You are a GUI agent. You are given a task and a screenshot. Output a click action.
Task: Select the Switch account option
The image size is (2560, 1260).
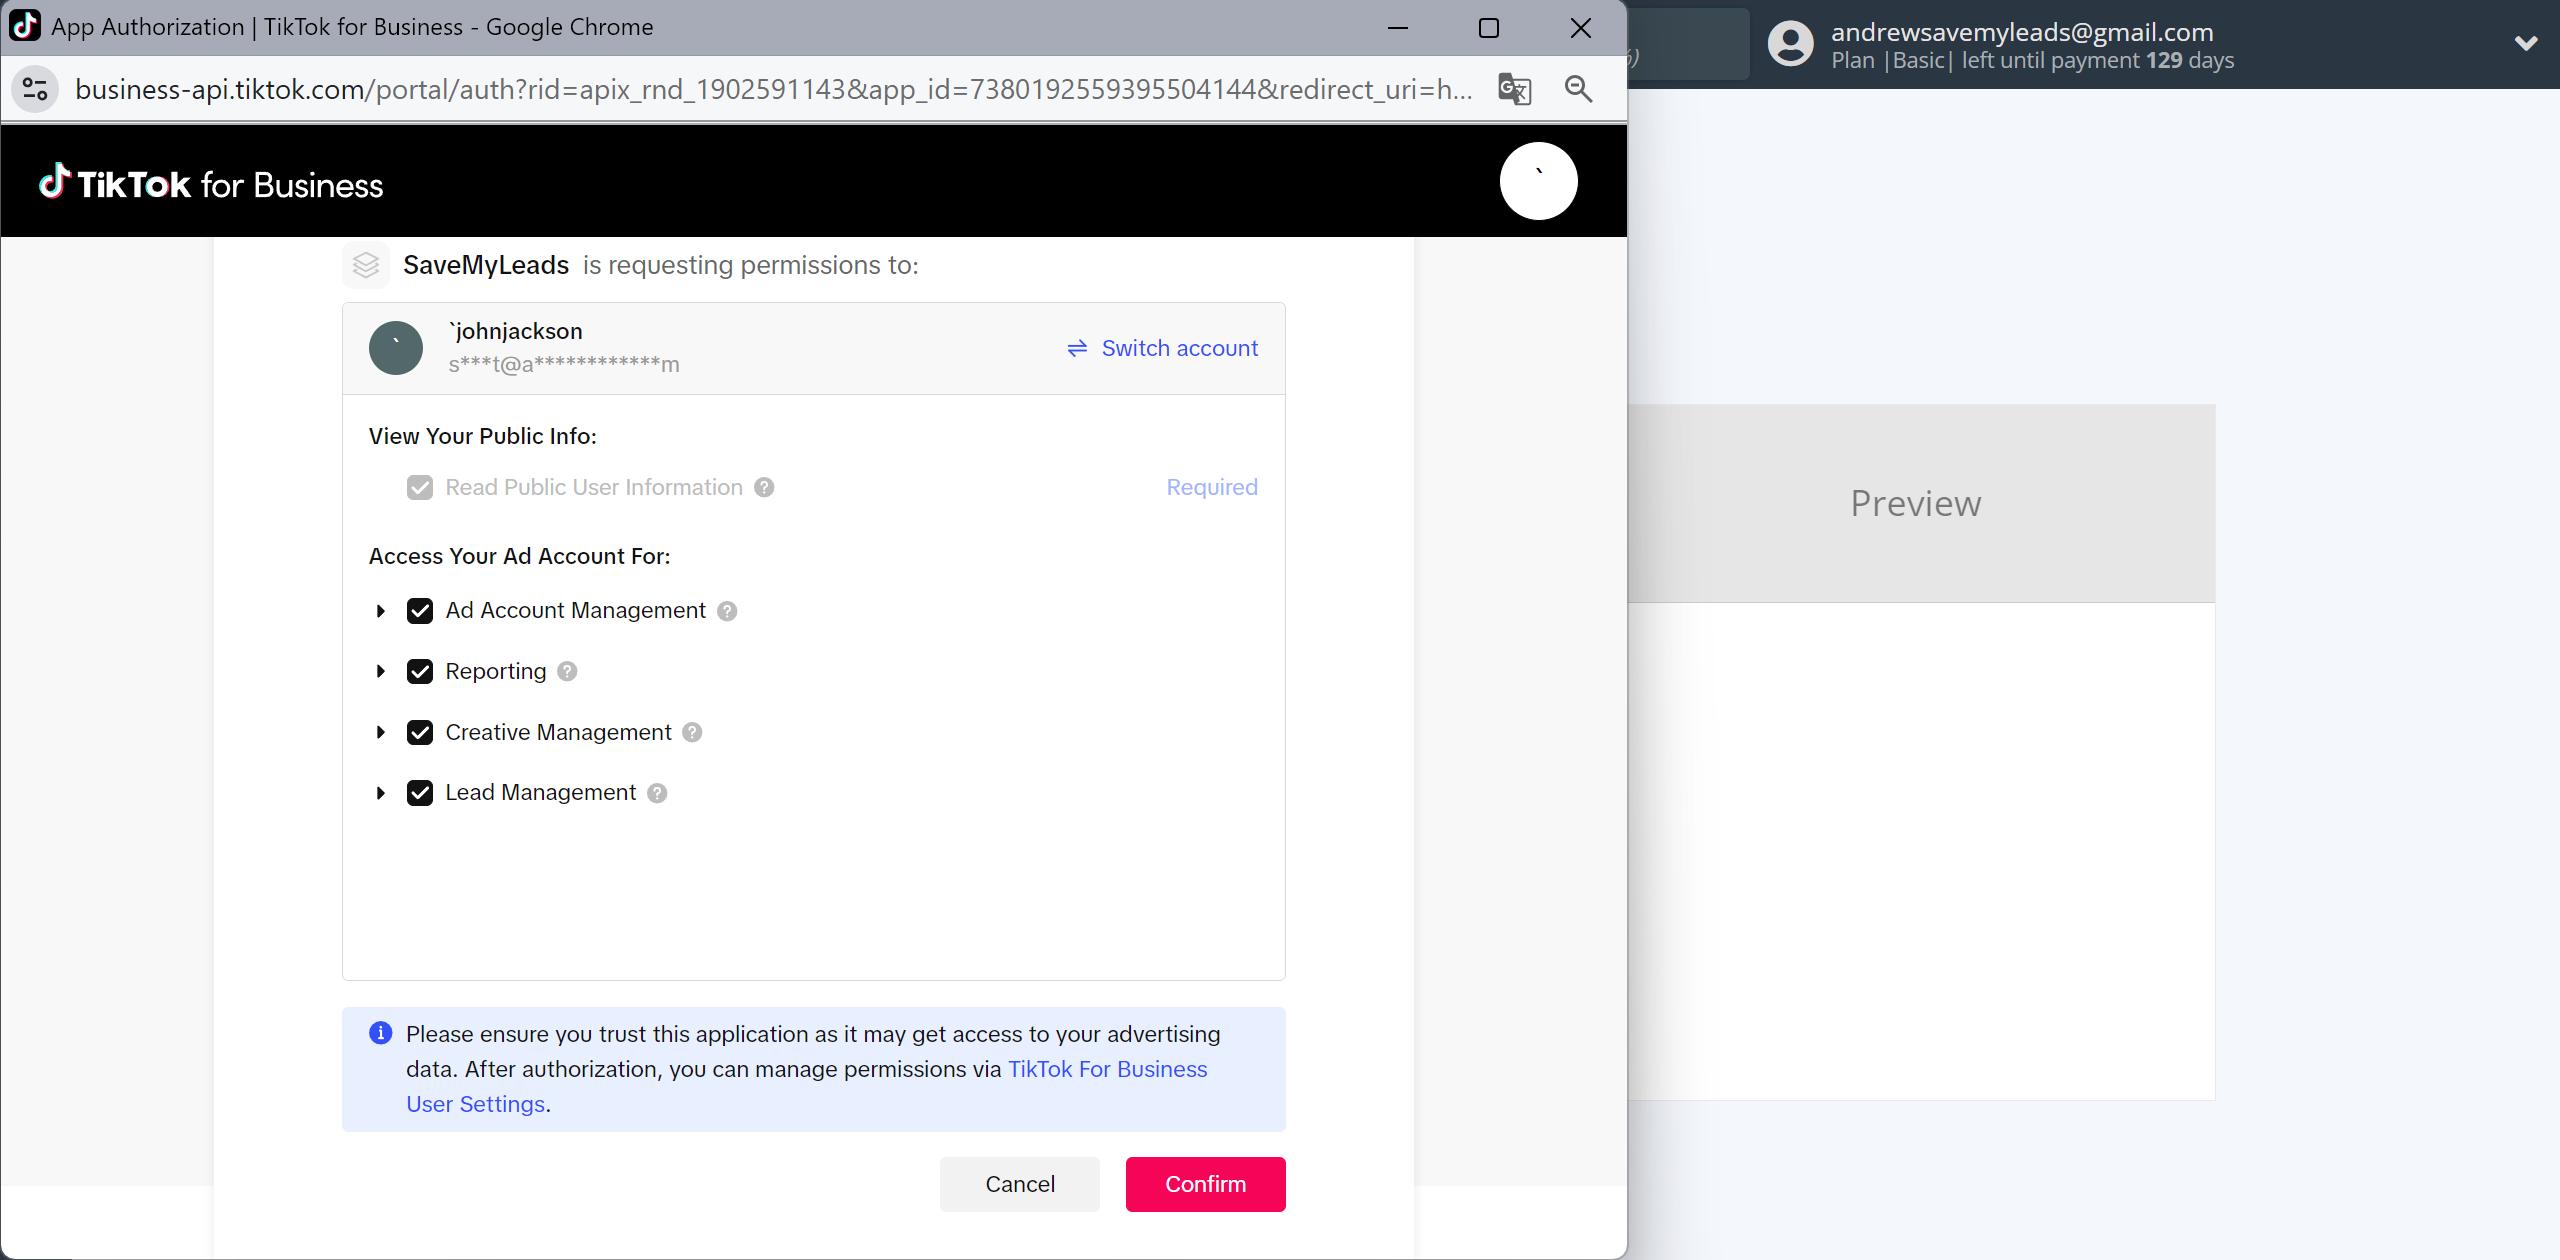pyautogui.click(x=1162, y=348)
